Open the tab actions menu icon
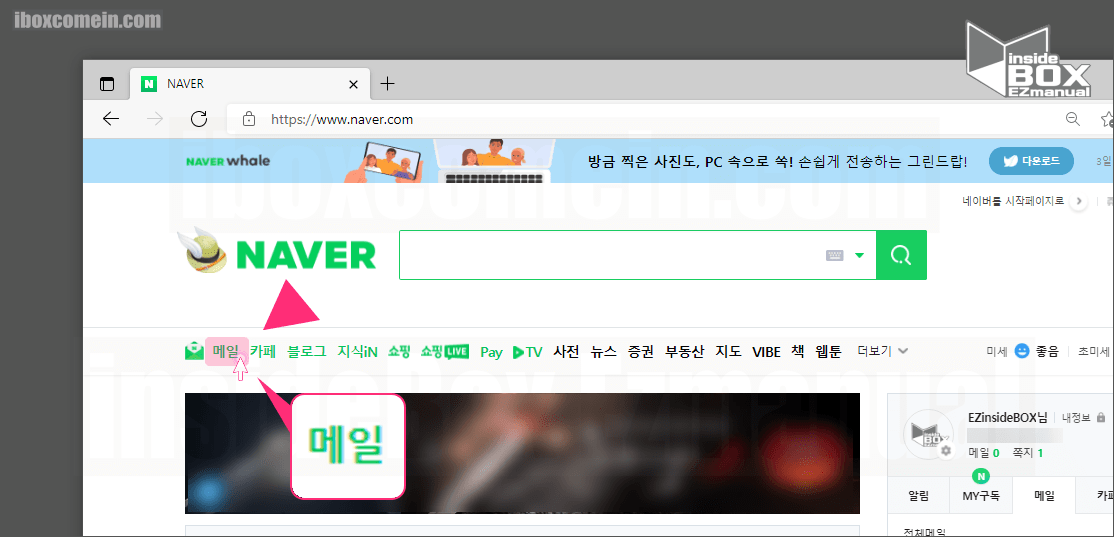 pos(107,84)
